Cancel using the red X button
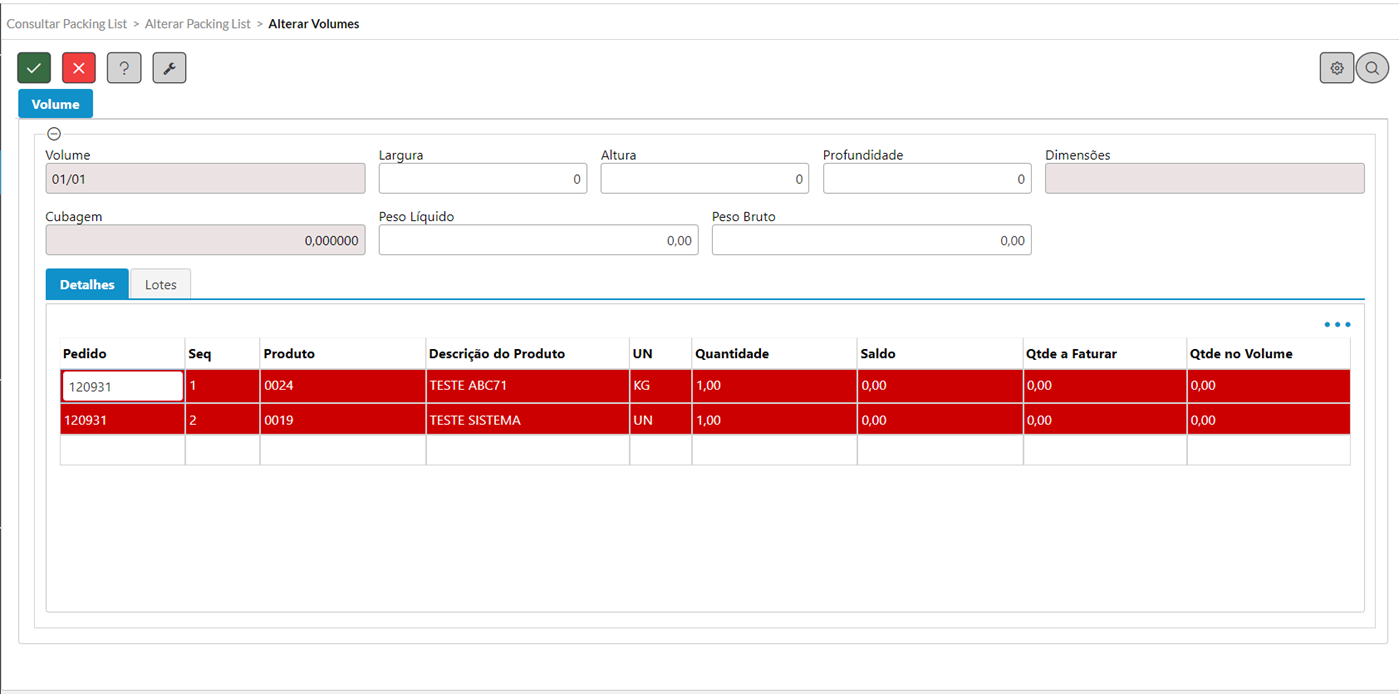The height and width of the screenshot is (694, 1399). click(79, 68)
